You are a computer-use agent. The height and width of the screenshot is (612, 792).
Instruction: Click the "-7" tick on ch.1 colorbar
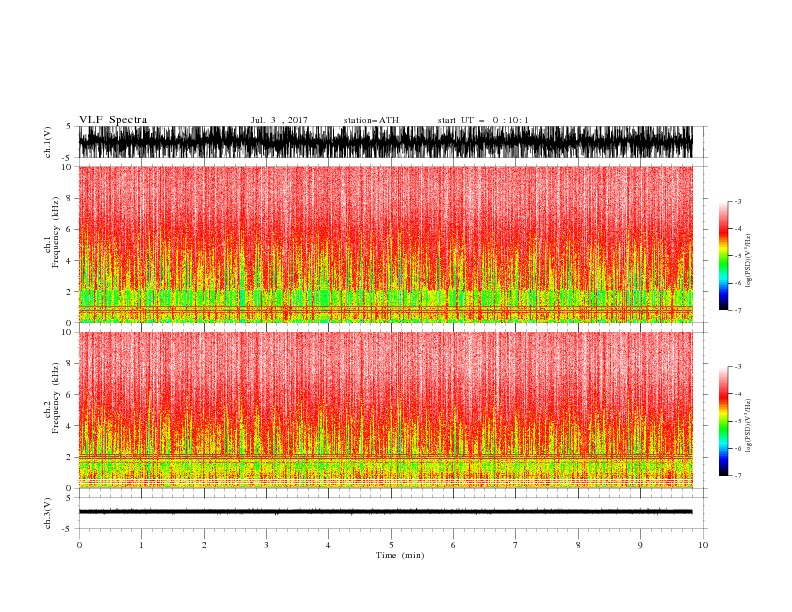[738, 310]
